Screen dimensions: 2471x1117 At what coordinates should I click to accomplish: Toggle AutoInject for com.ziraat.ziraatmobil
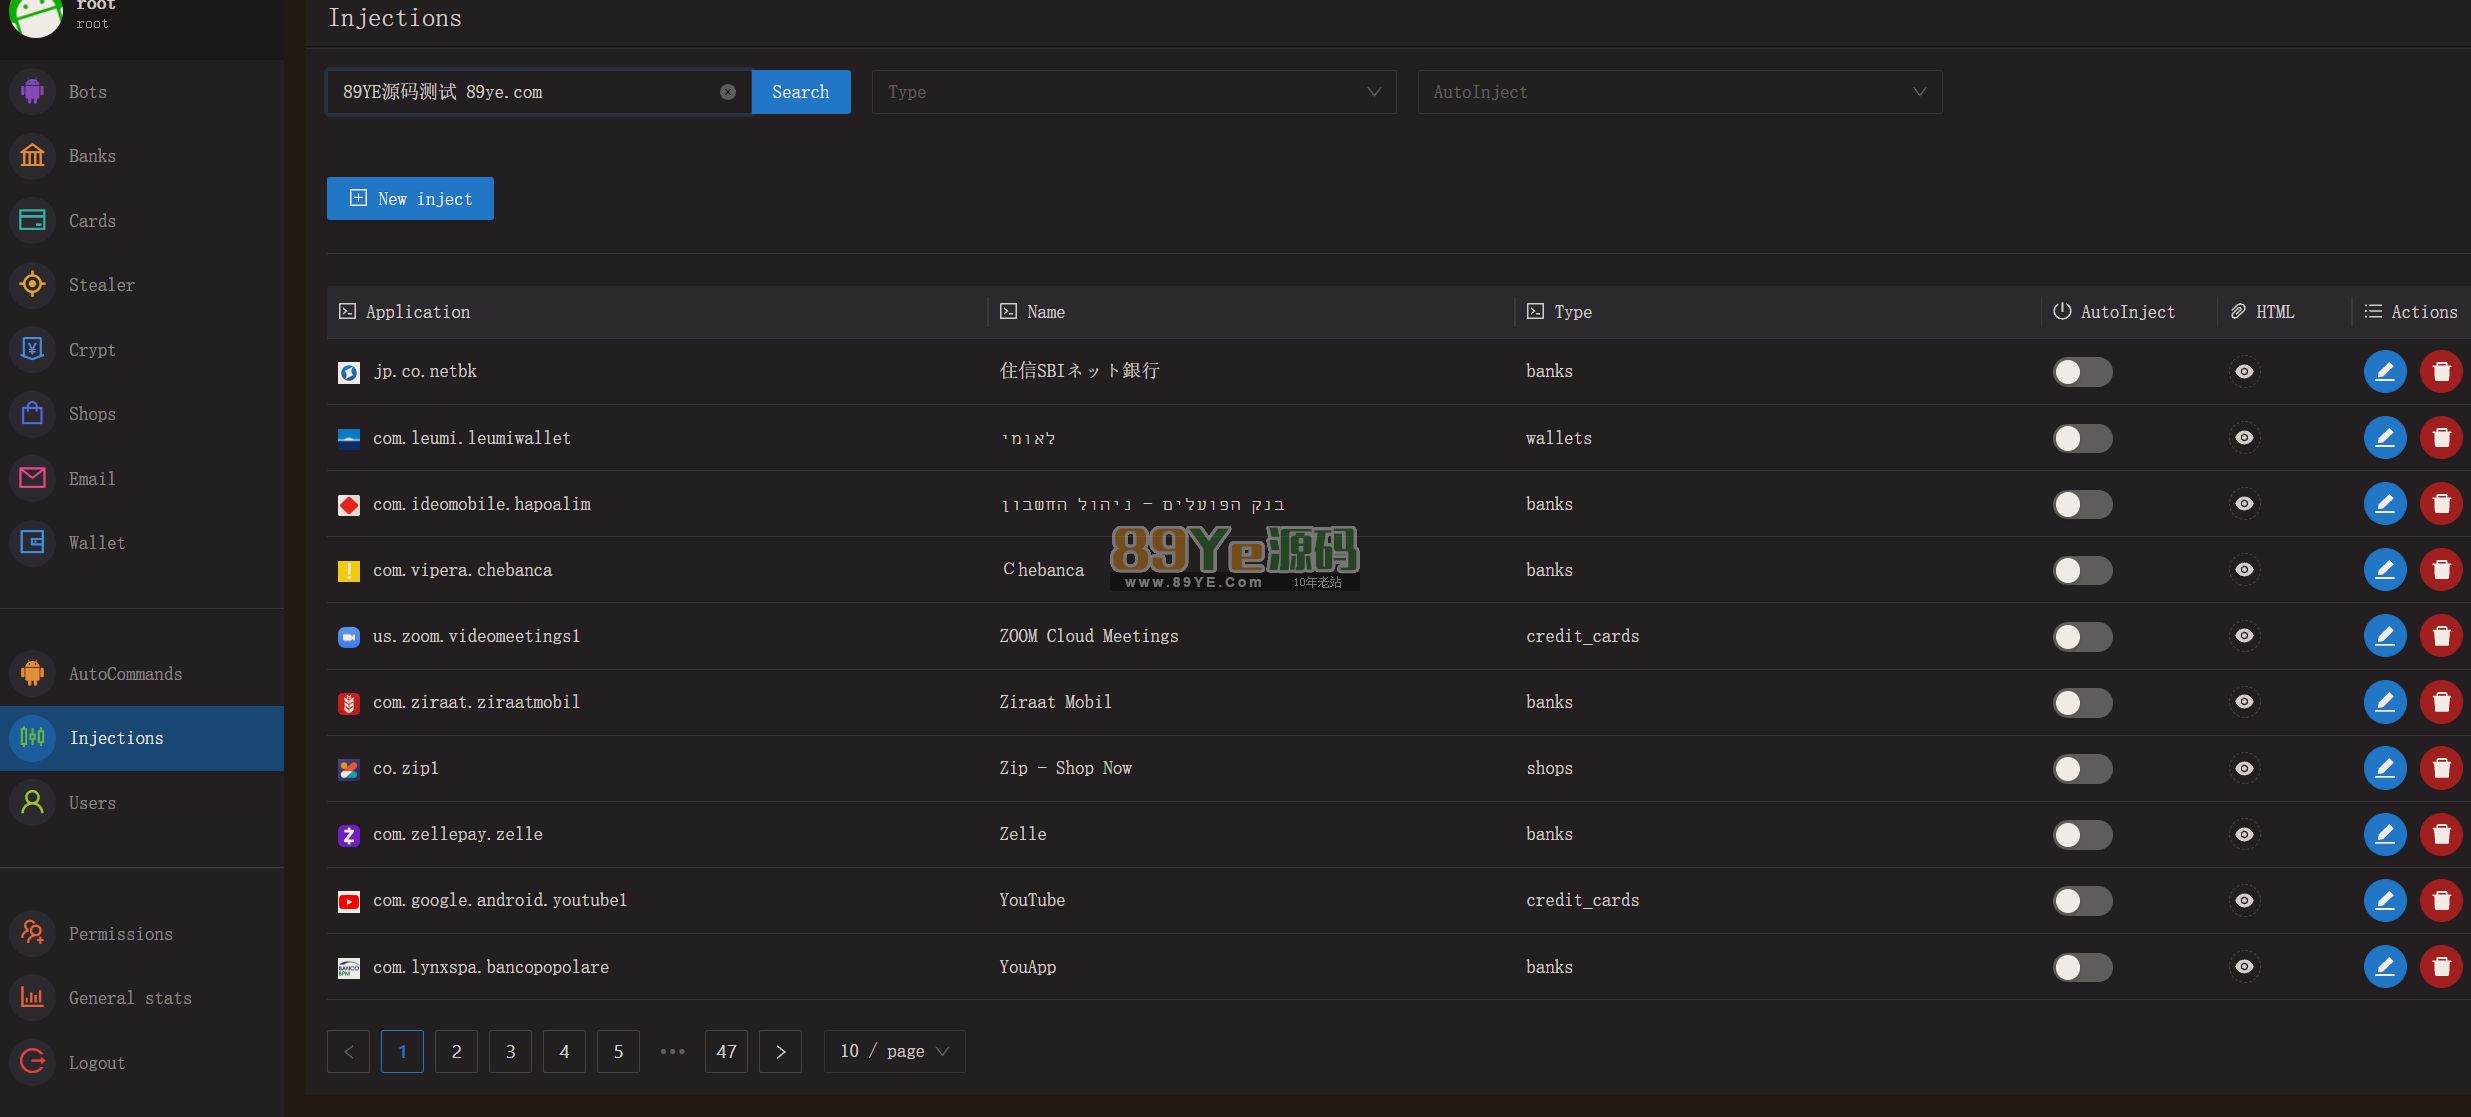[2083, 702]
